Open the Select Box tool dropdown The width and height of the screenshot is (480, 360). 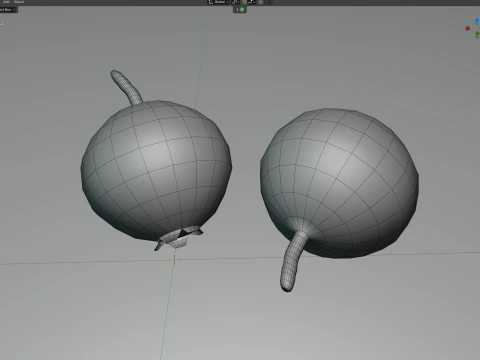click(8, 10)
